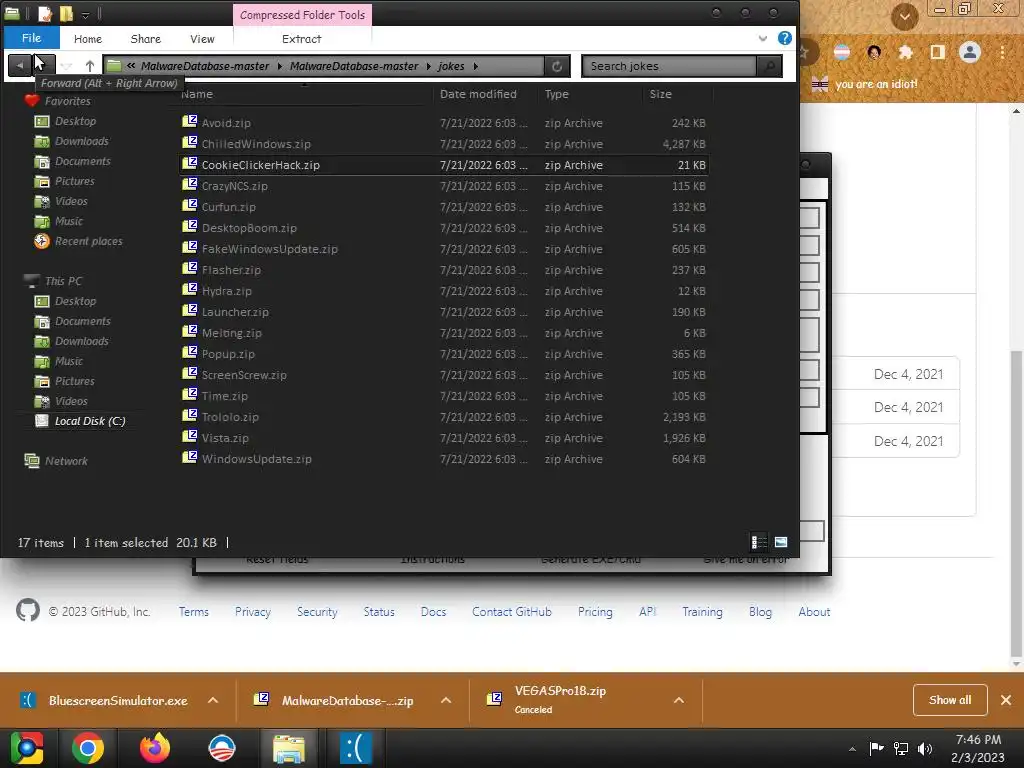Viewport: 1024px width, 768px height.
Task: Open the Extract ribbon tab
Action: (x=301, y=39)
